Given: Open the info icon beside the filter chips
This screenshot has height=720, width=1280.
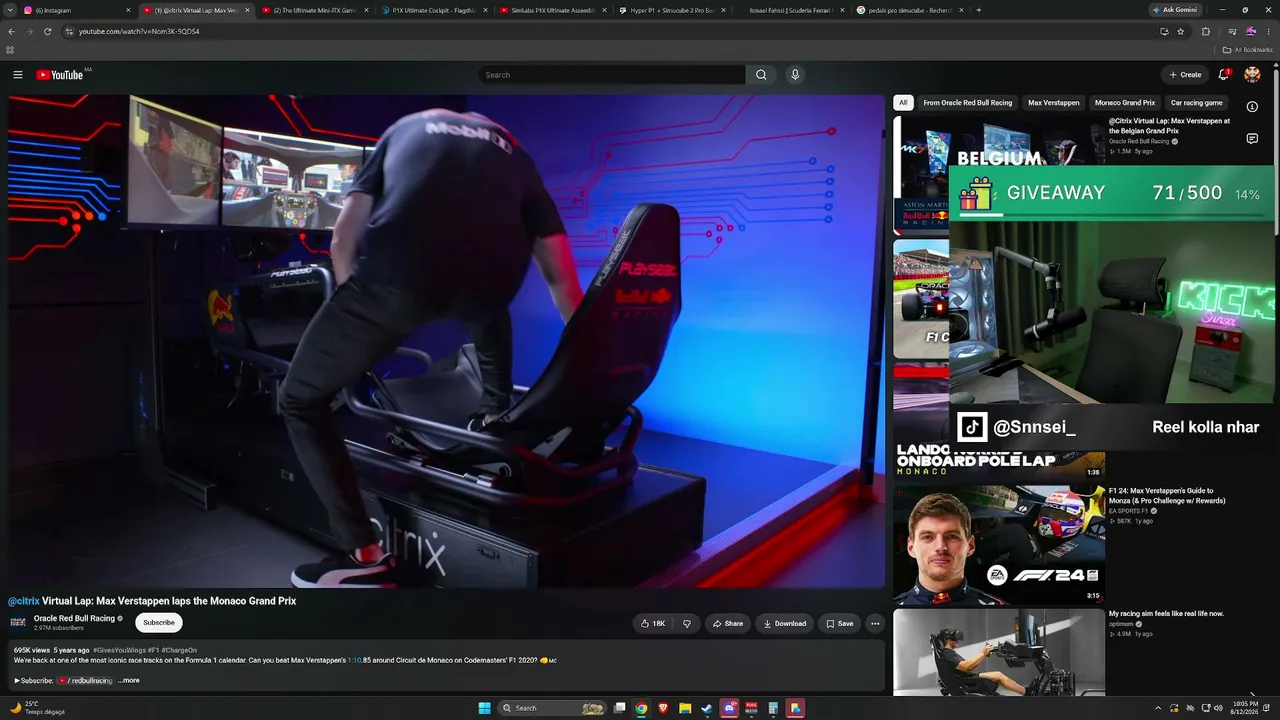Looking at the screenshot, I should (1252, 106).
